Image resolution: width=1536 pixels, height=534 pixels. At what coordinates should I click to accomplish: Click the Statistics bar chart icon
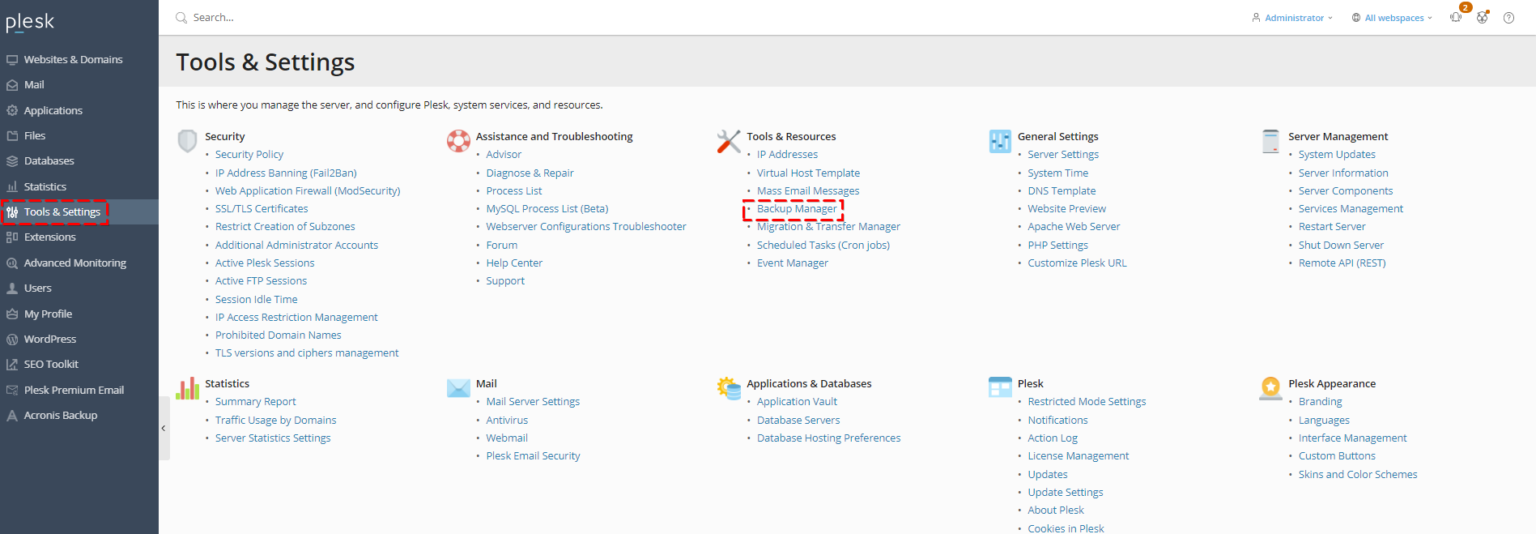pyautogui.click(x=187, y=388)
